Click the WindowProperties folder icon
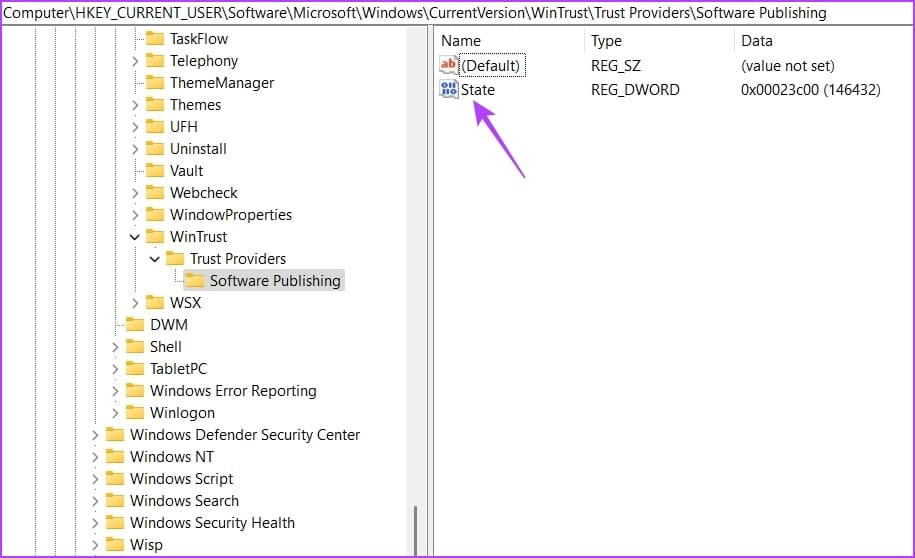 (x=155, y=214)
